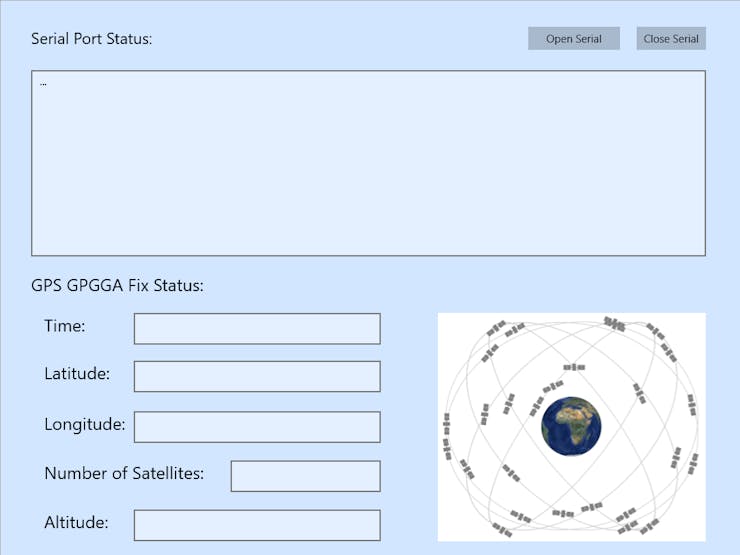The image size is (740, 555).
Task: Click the 'Serial Port Status:' label
Action: [92, 39]
